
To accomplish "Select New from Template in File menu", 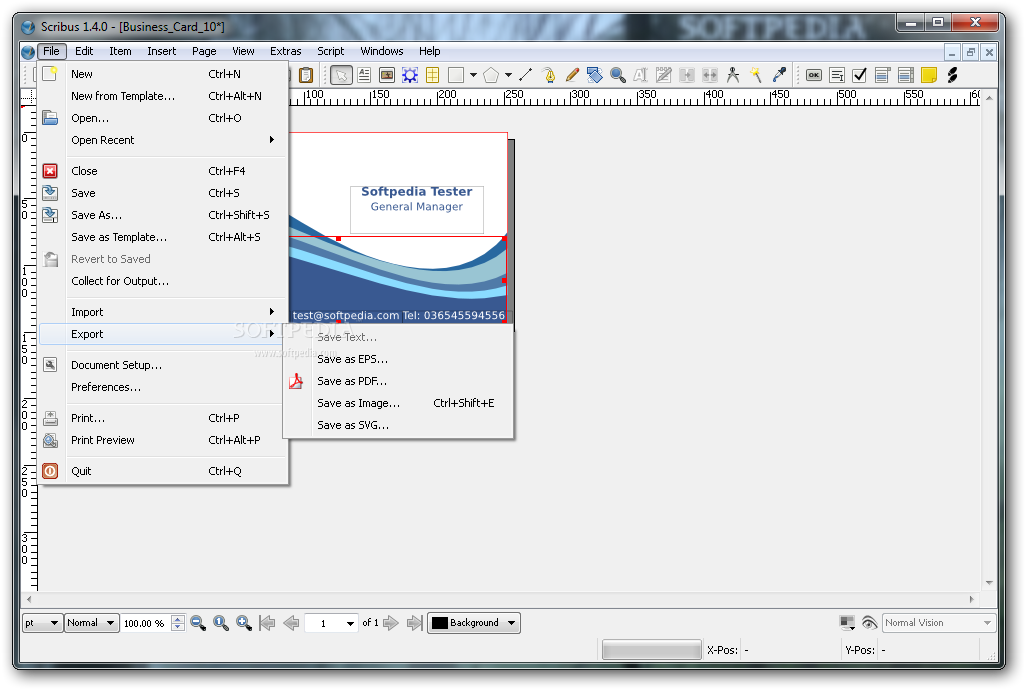I will pos(163,96).
